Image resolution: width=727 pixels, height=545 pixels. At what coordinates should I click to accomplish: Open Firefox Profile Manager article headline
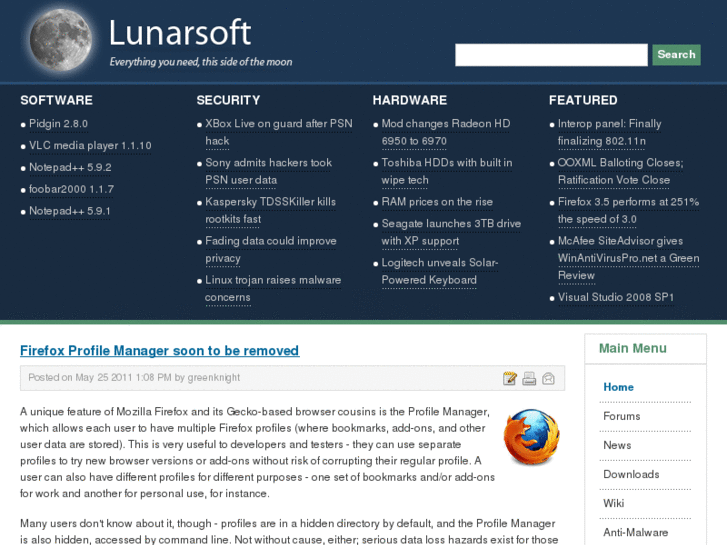coord(159,351)
